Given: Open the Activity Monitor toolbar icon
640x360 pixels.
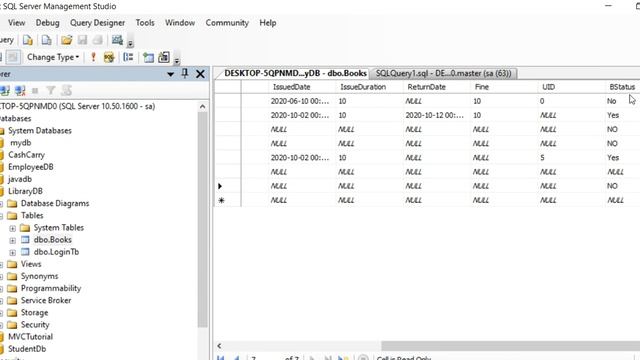Looking at the screenshot, I should pyautogui.click(x=117, y=40).
